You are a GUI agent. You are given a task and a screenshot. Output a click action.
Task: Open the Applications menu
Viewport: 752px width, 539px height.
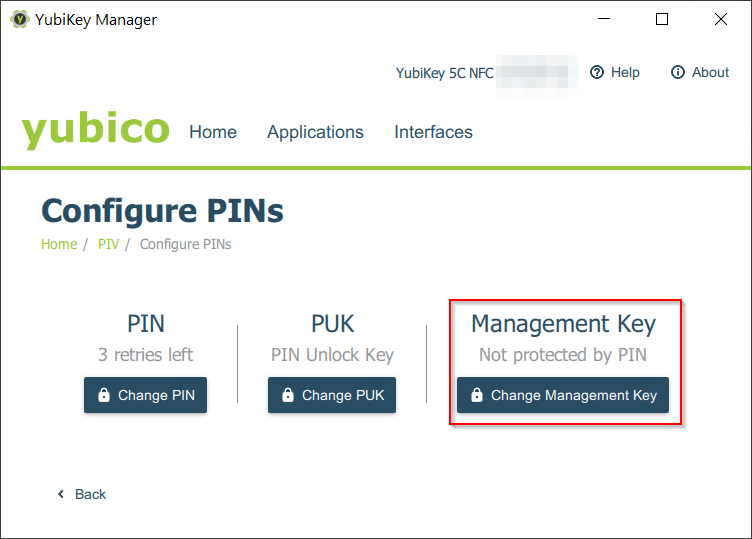click(x=315, y=132)
